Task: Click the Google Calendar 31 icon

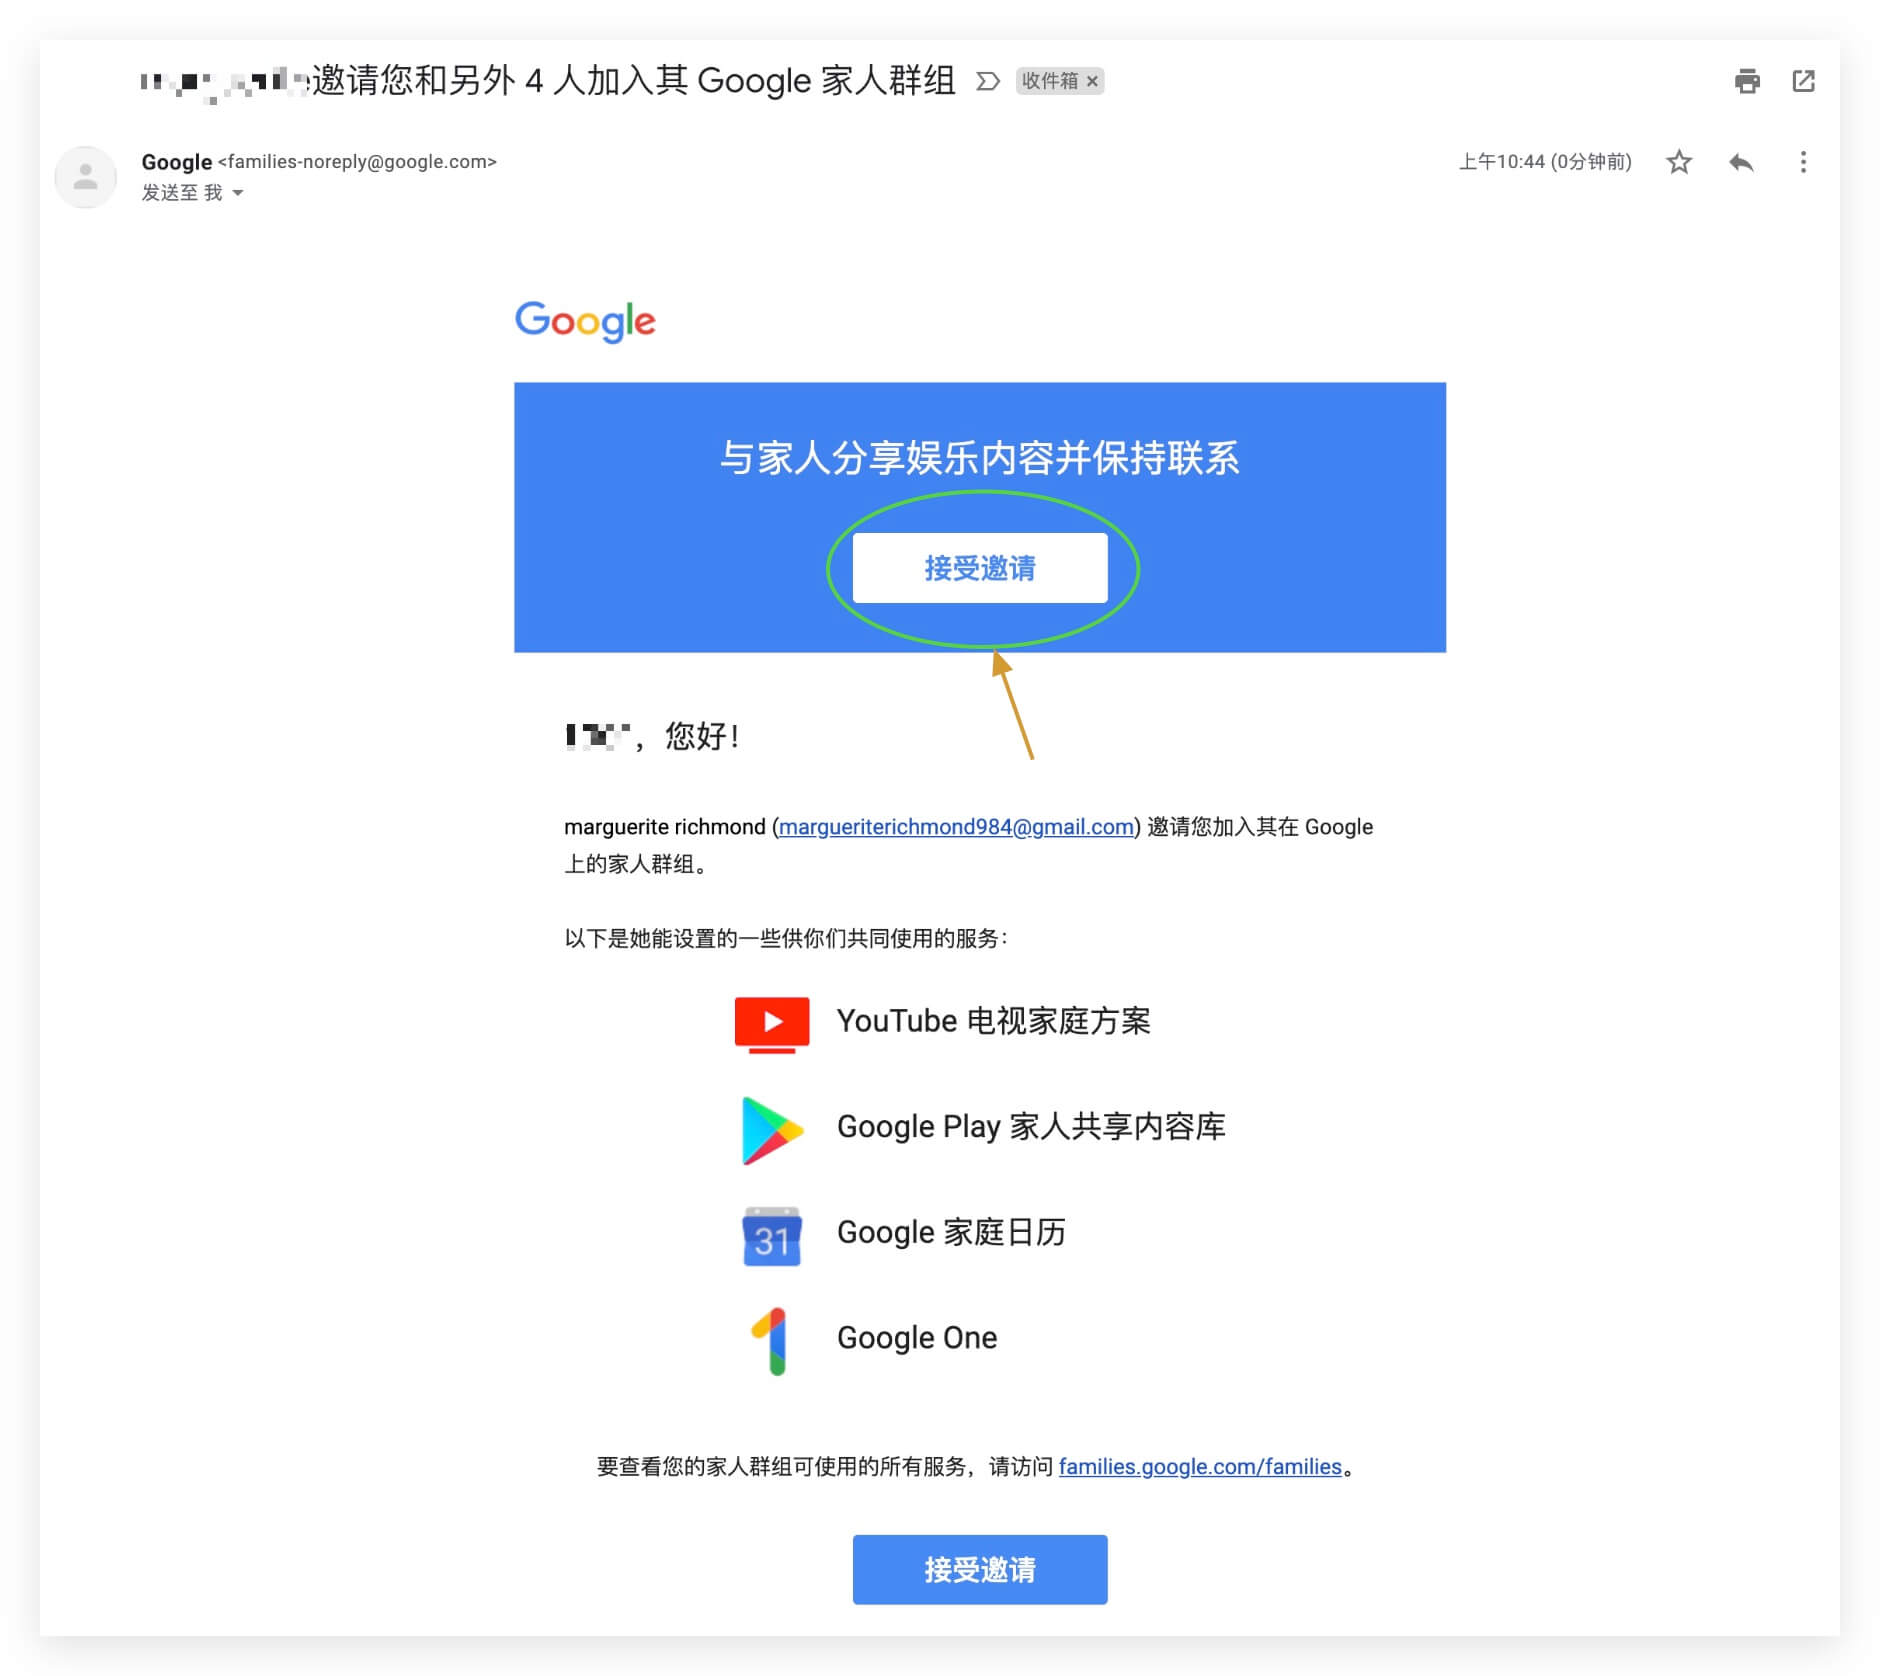Action: coord(772,1236)
